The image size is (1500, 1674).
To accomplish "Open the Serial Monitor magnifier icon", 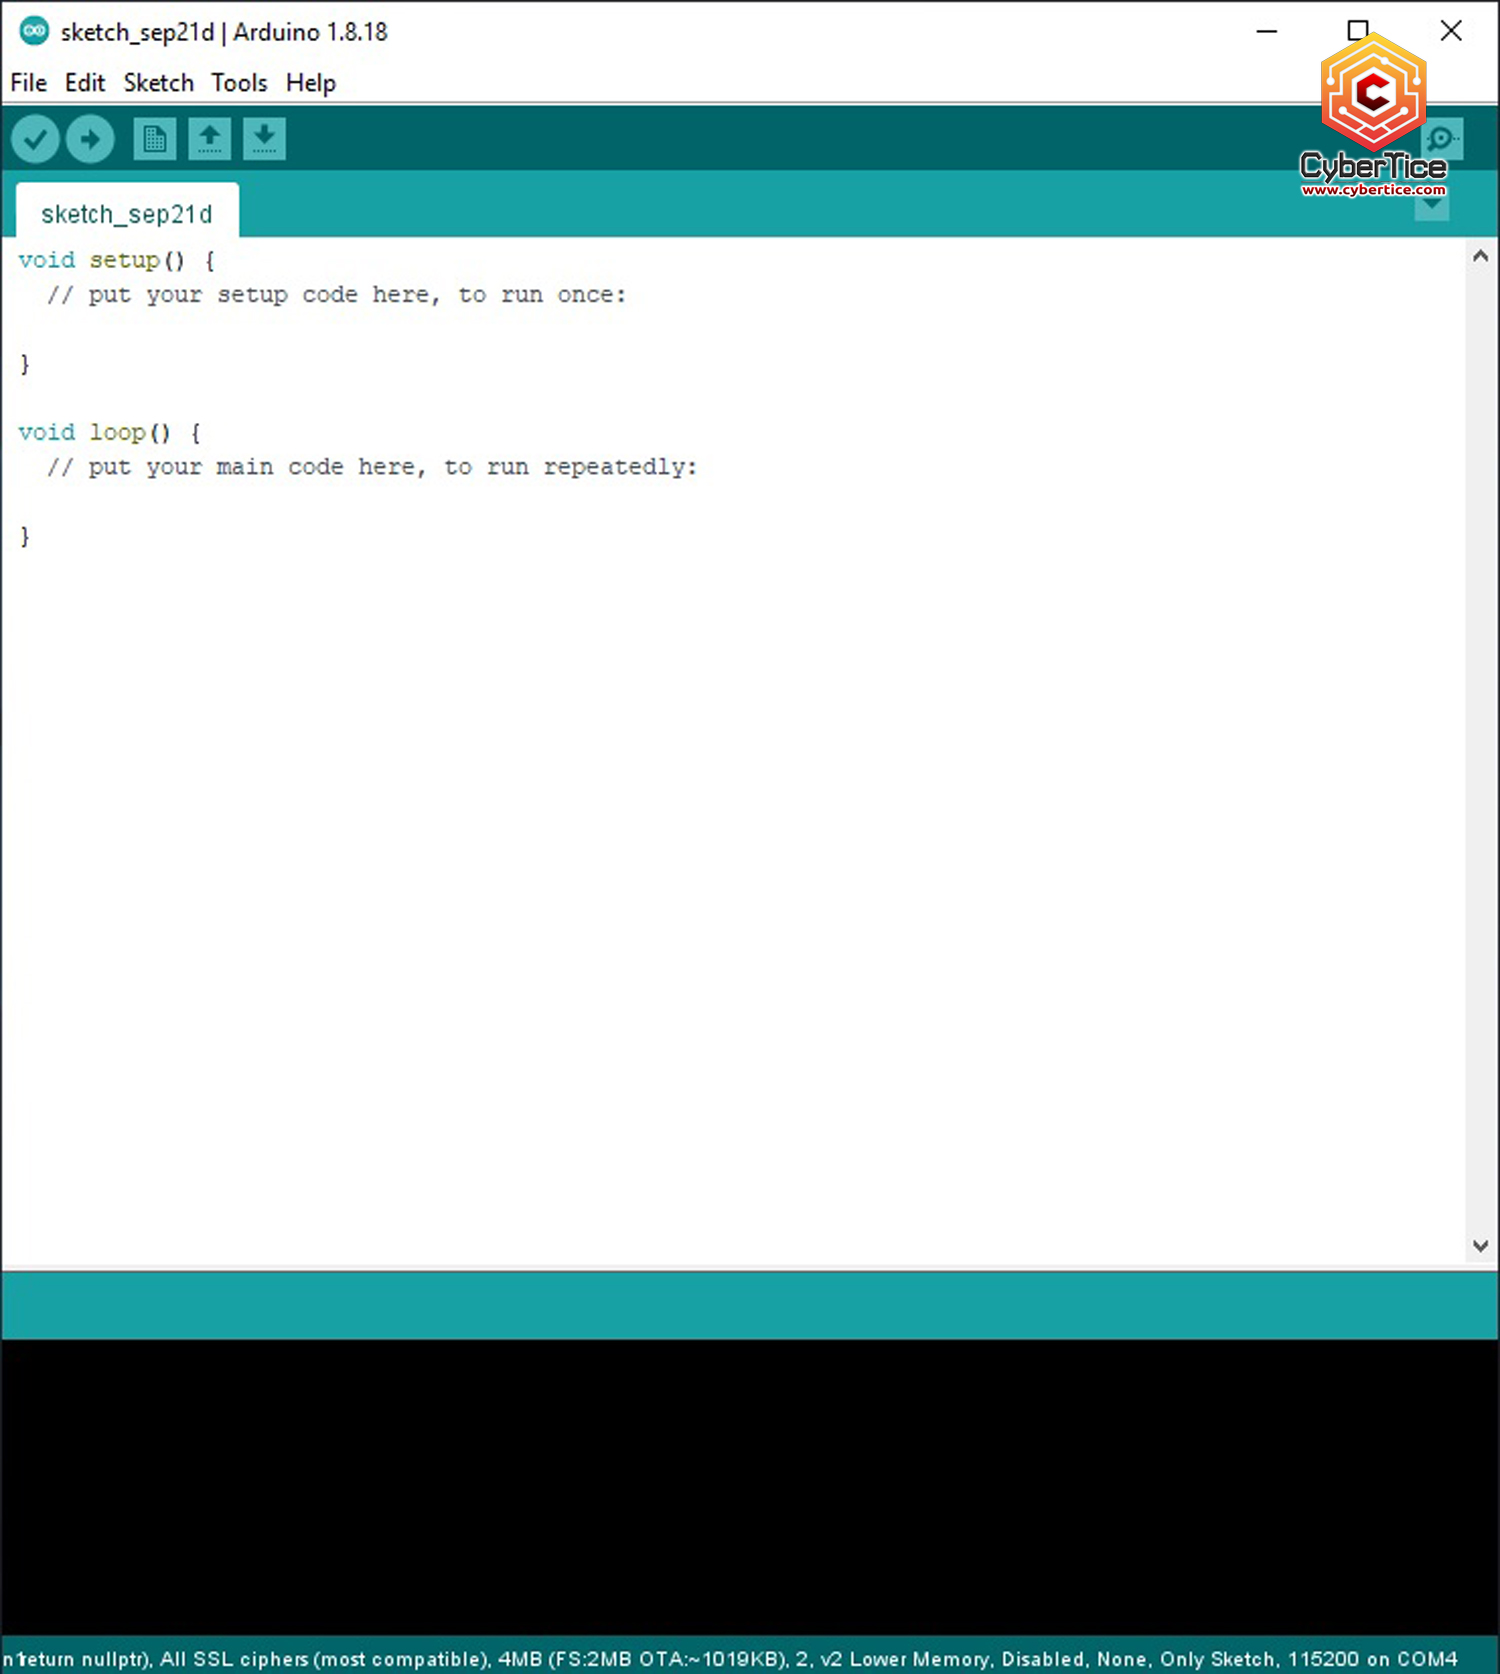I will (1442, 139).
